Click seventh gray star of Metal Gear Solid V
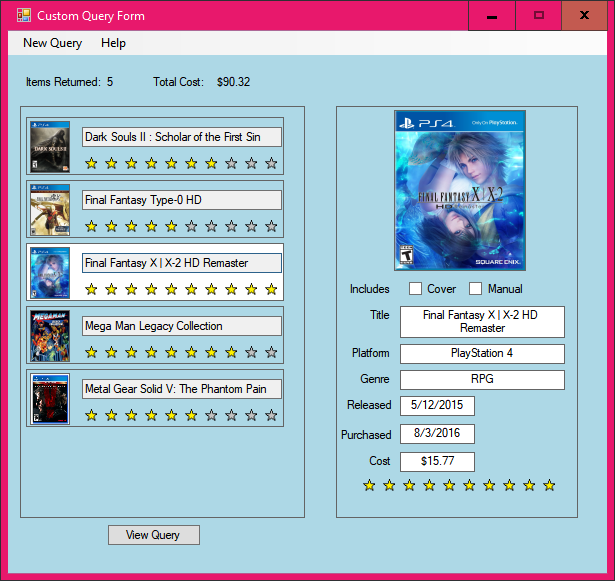Image resolution: width=615 pixels, height=581 pixels. click(211, 415)
